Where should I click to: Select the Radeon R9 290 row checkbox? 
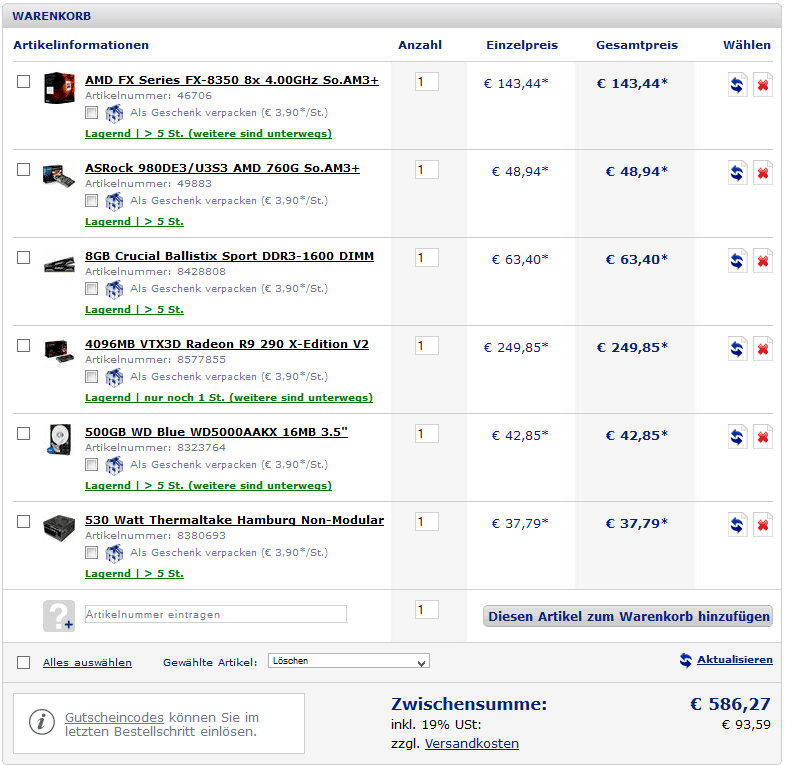point(24,345)
